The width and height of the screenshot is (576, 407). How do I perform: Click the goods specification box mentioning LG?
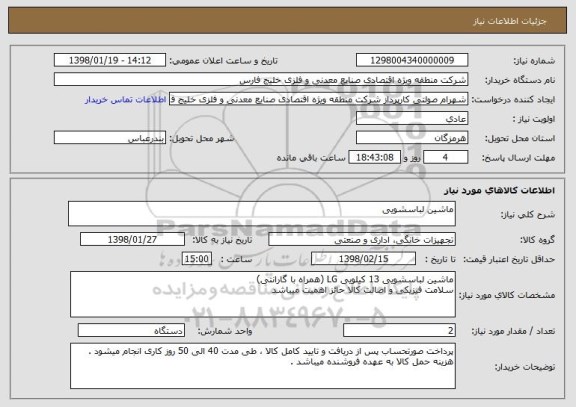[x=263, y=294]
